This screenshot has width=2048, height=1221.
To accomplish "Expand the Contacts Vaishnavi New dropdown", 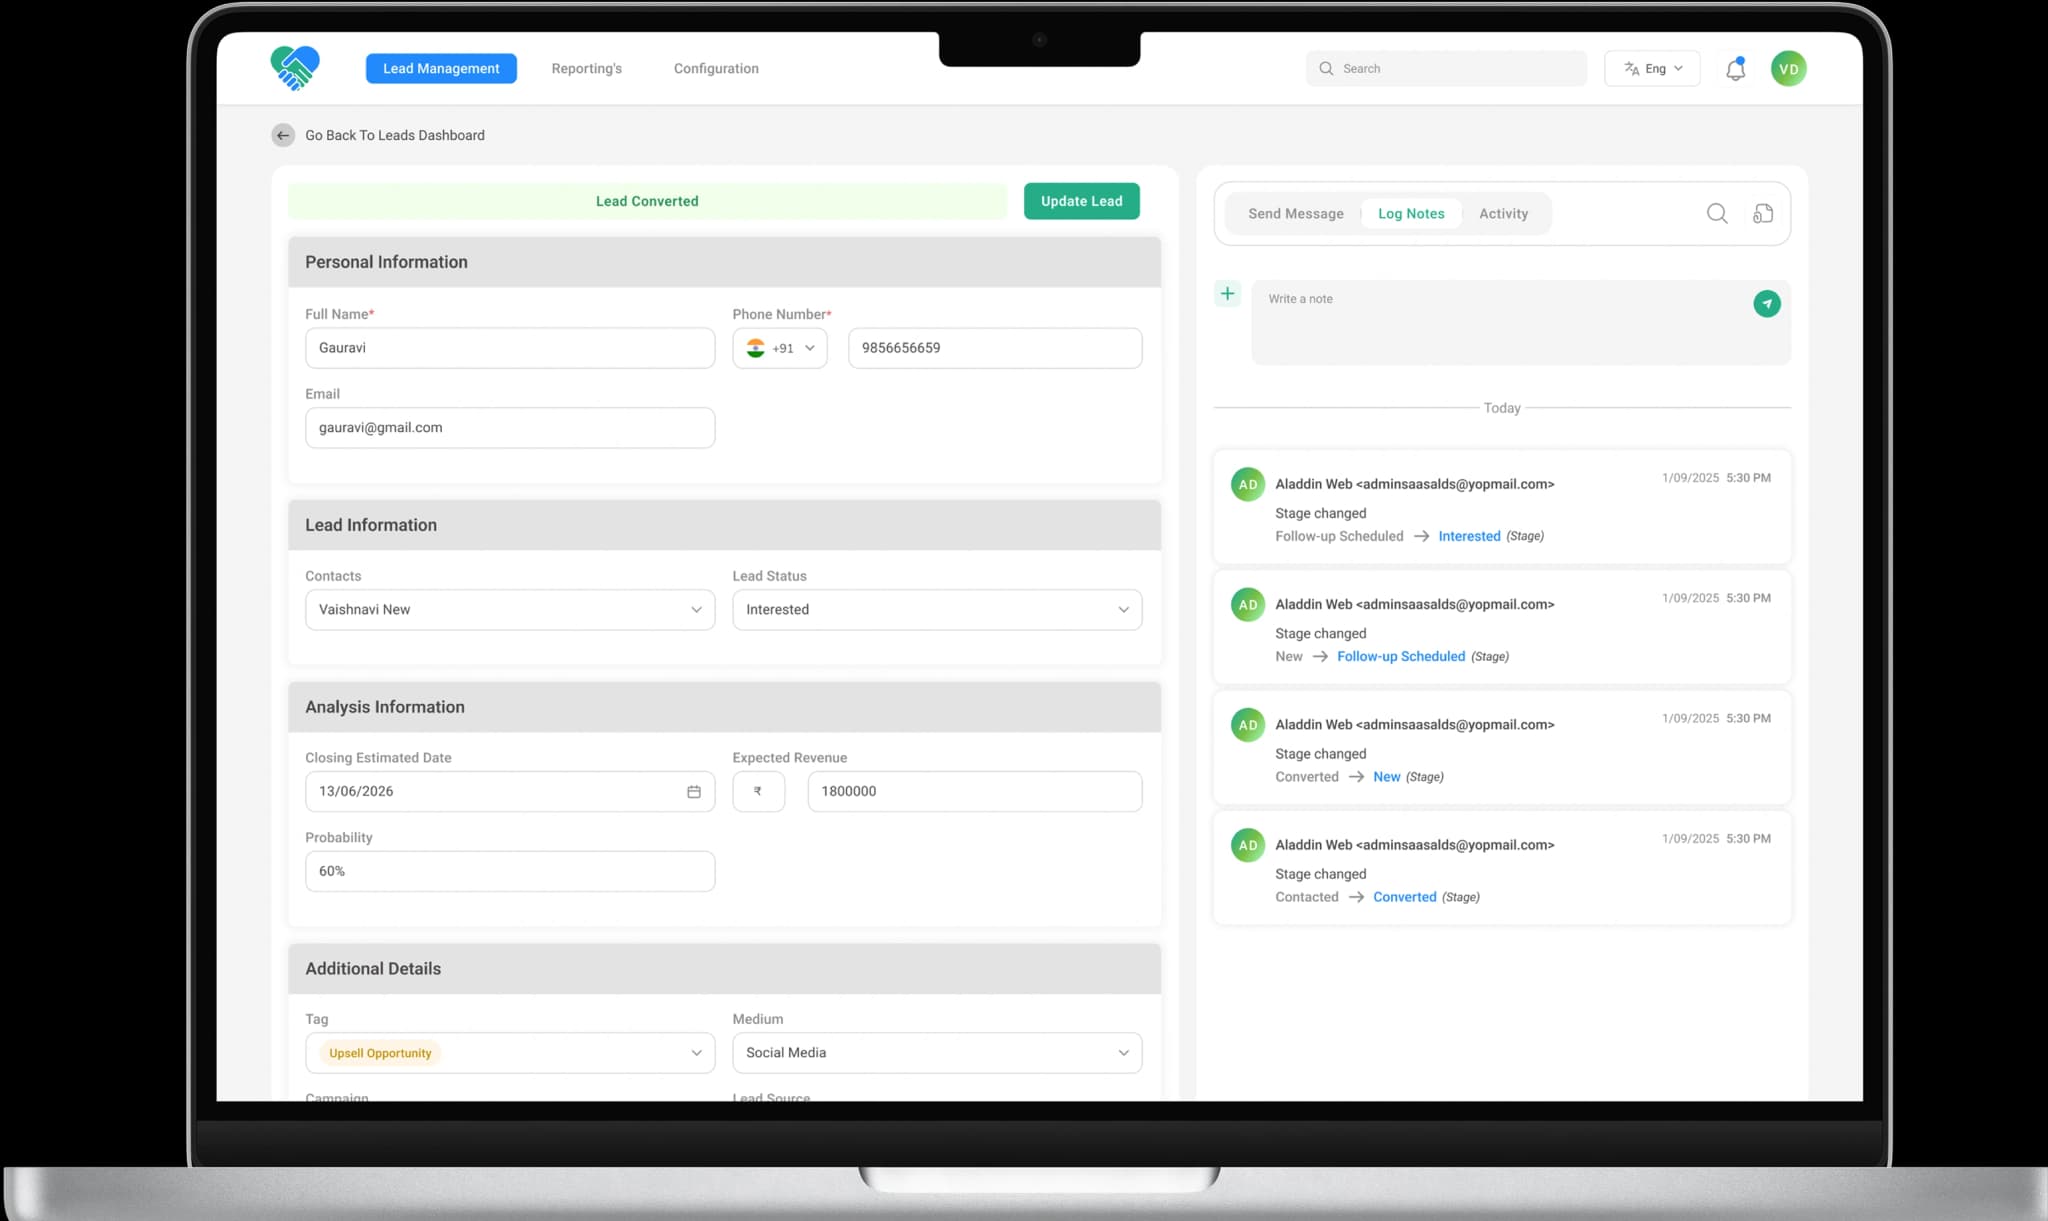I will 509,610.
